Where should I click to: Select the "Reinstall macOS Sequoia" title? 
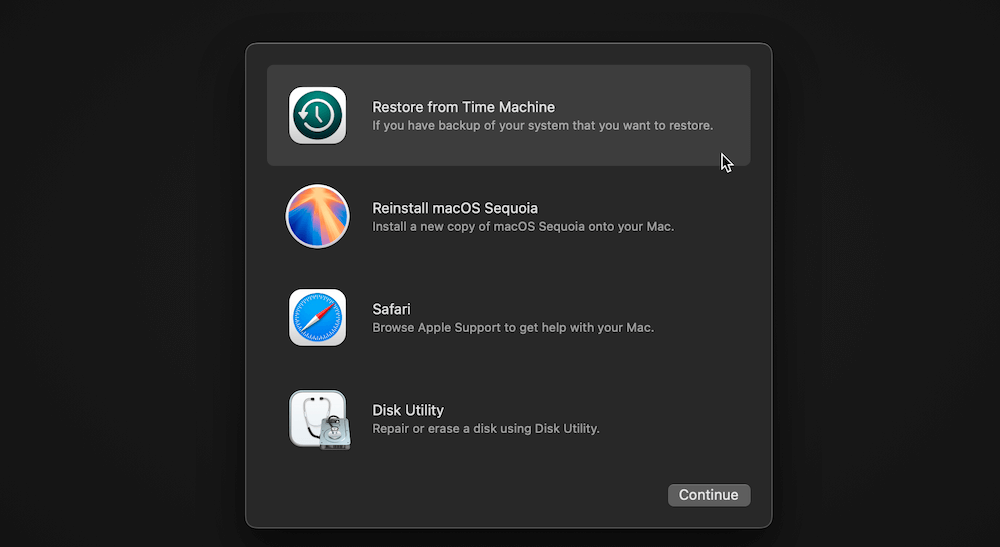(x=455, y=208)
